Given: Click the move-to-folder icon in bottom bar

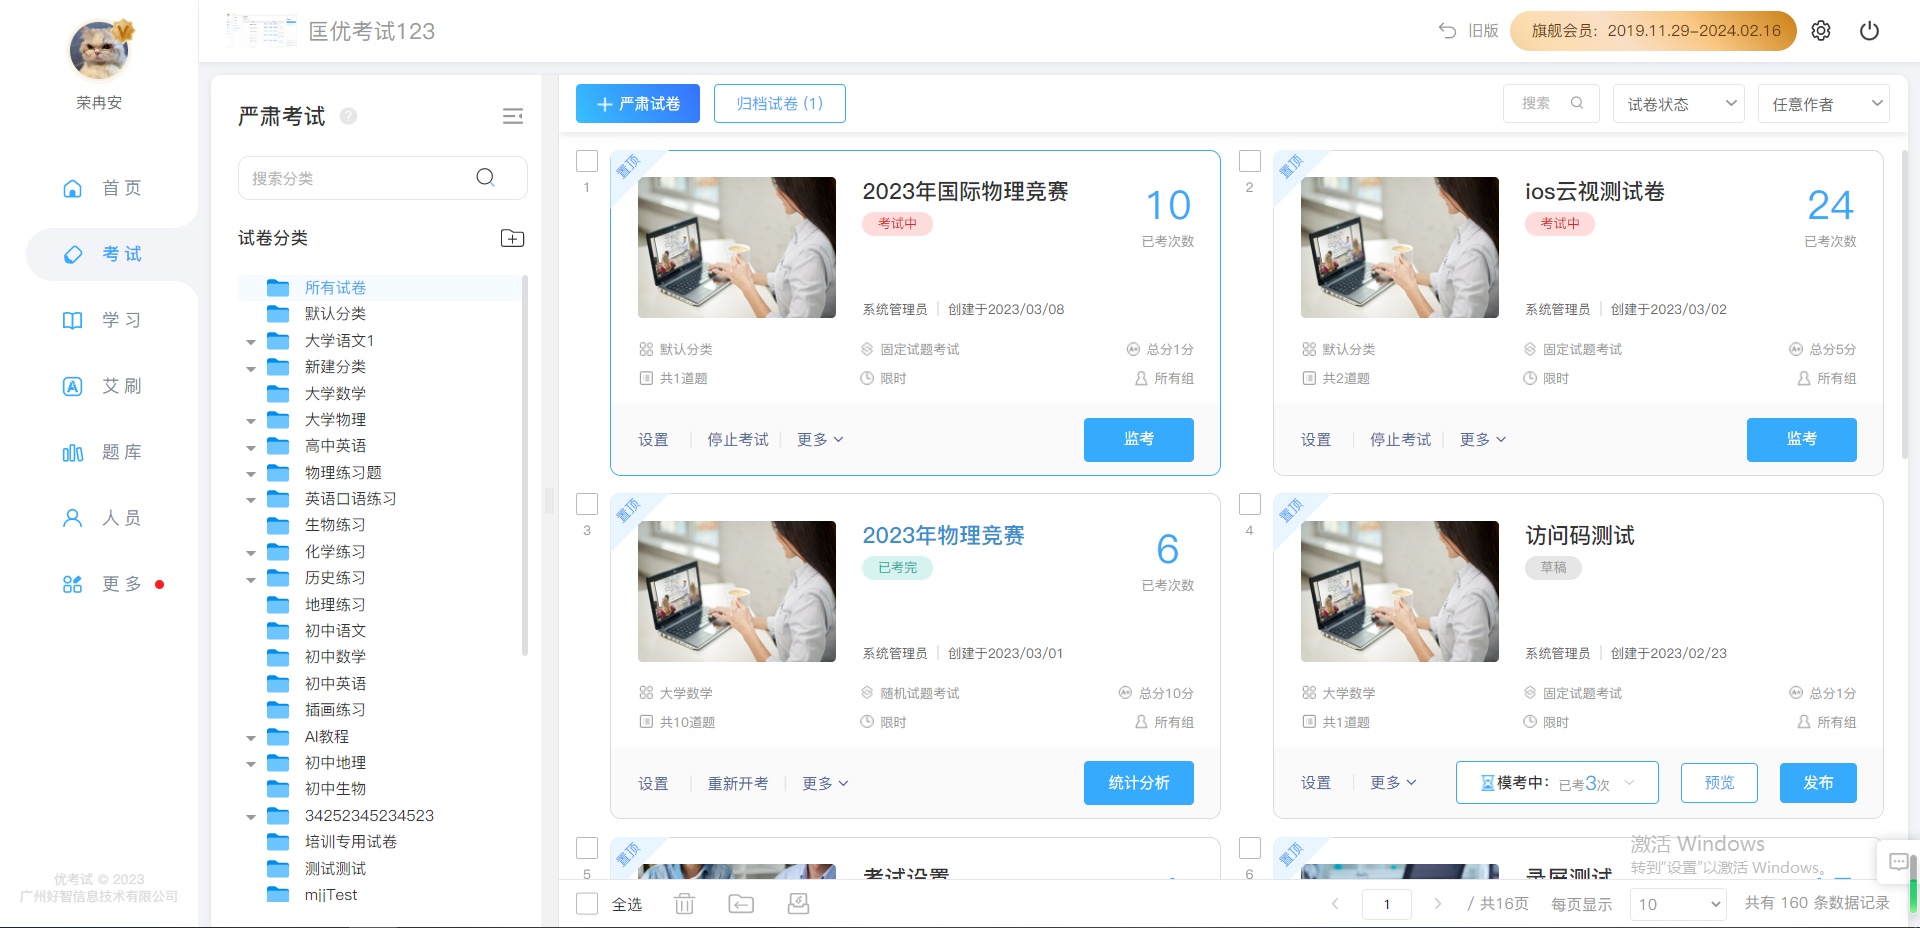Looking at the screenshot, I should point(741,904).
